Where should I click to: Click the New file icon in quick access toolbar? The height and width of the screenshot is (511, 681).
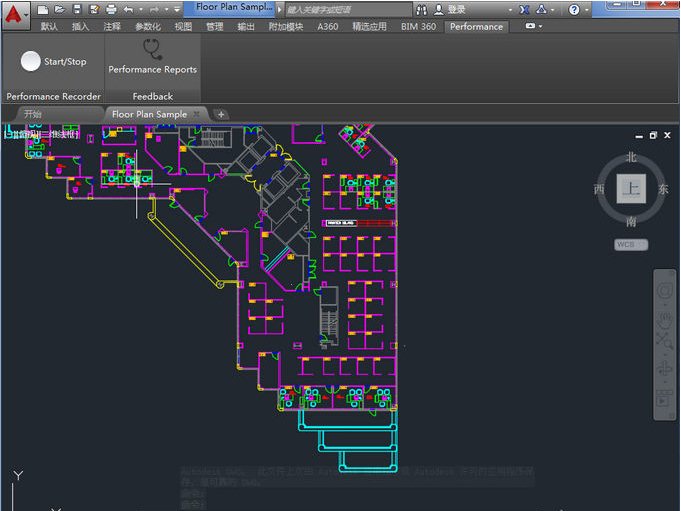tap(43, 9)
